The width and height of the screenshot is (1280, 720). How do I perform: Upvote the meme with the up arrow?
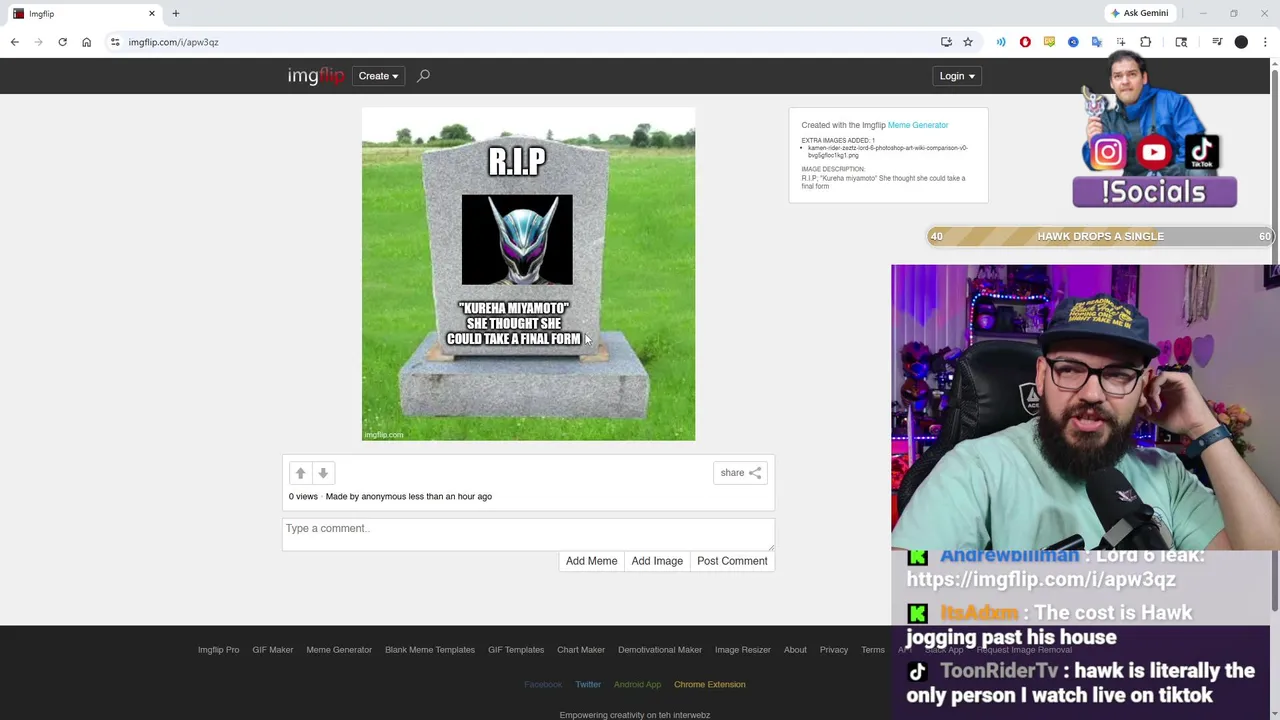tap(300, 473)
